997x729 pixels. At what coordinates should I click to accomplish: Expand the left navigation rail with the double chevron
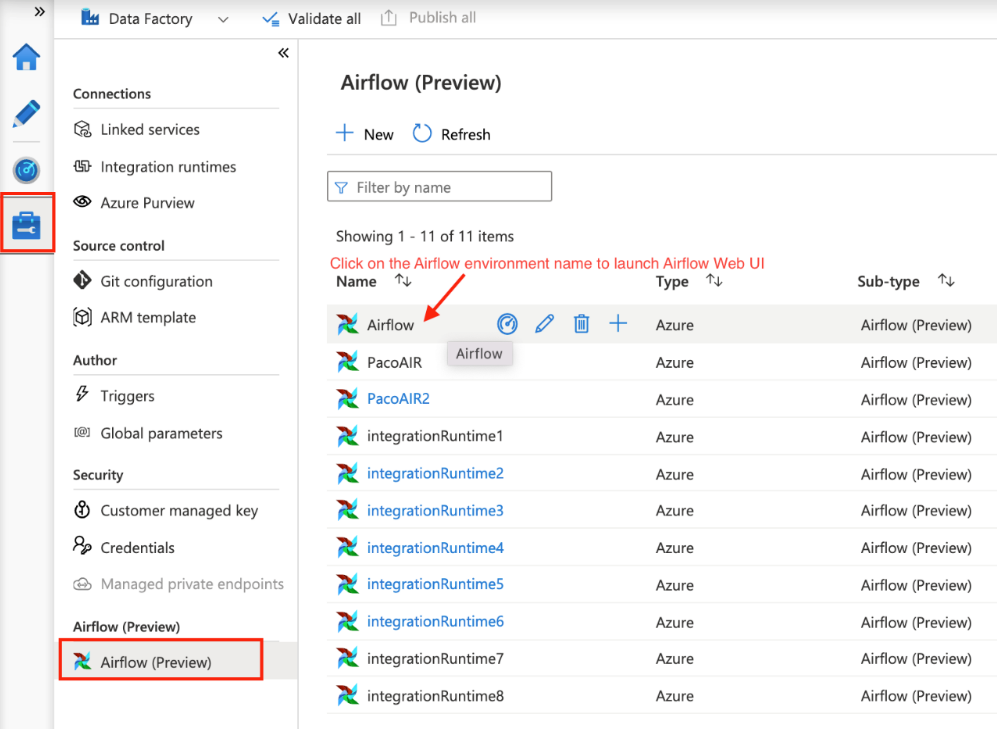point(39,11)
